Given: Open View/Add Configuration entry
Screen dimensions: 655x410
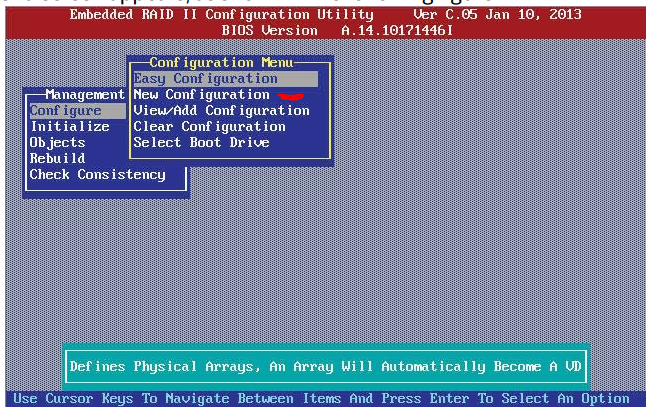Looking at the screenshot, I should [x=221, y=111].
